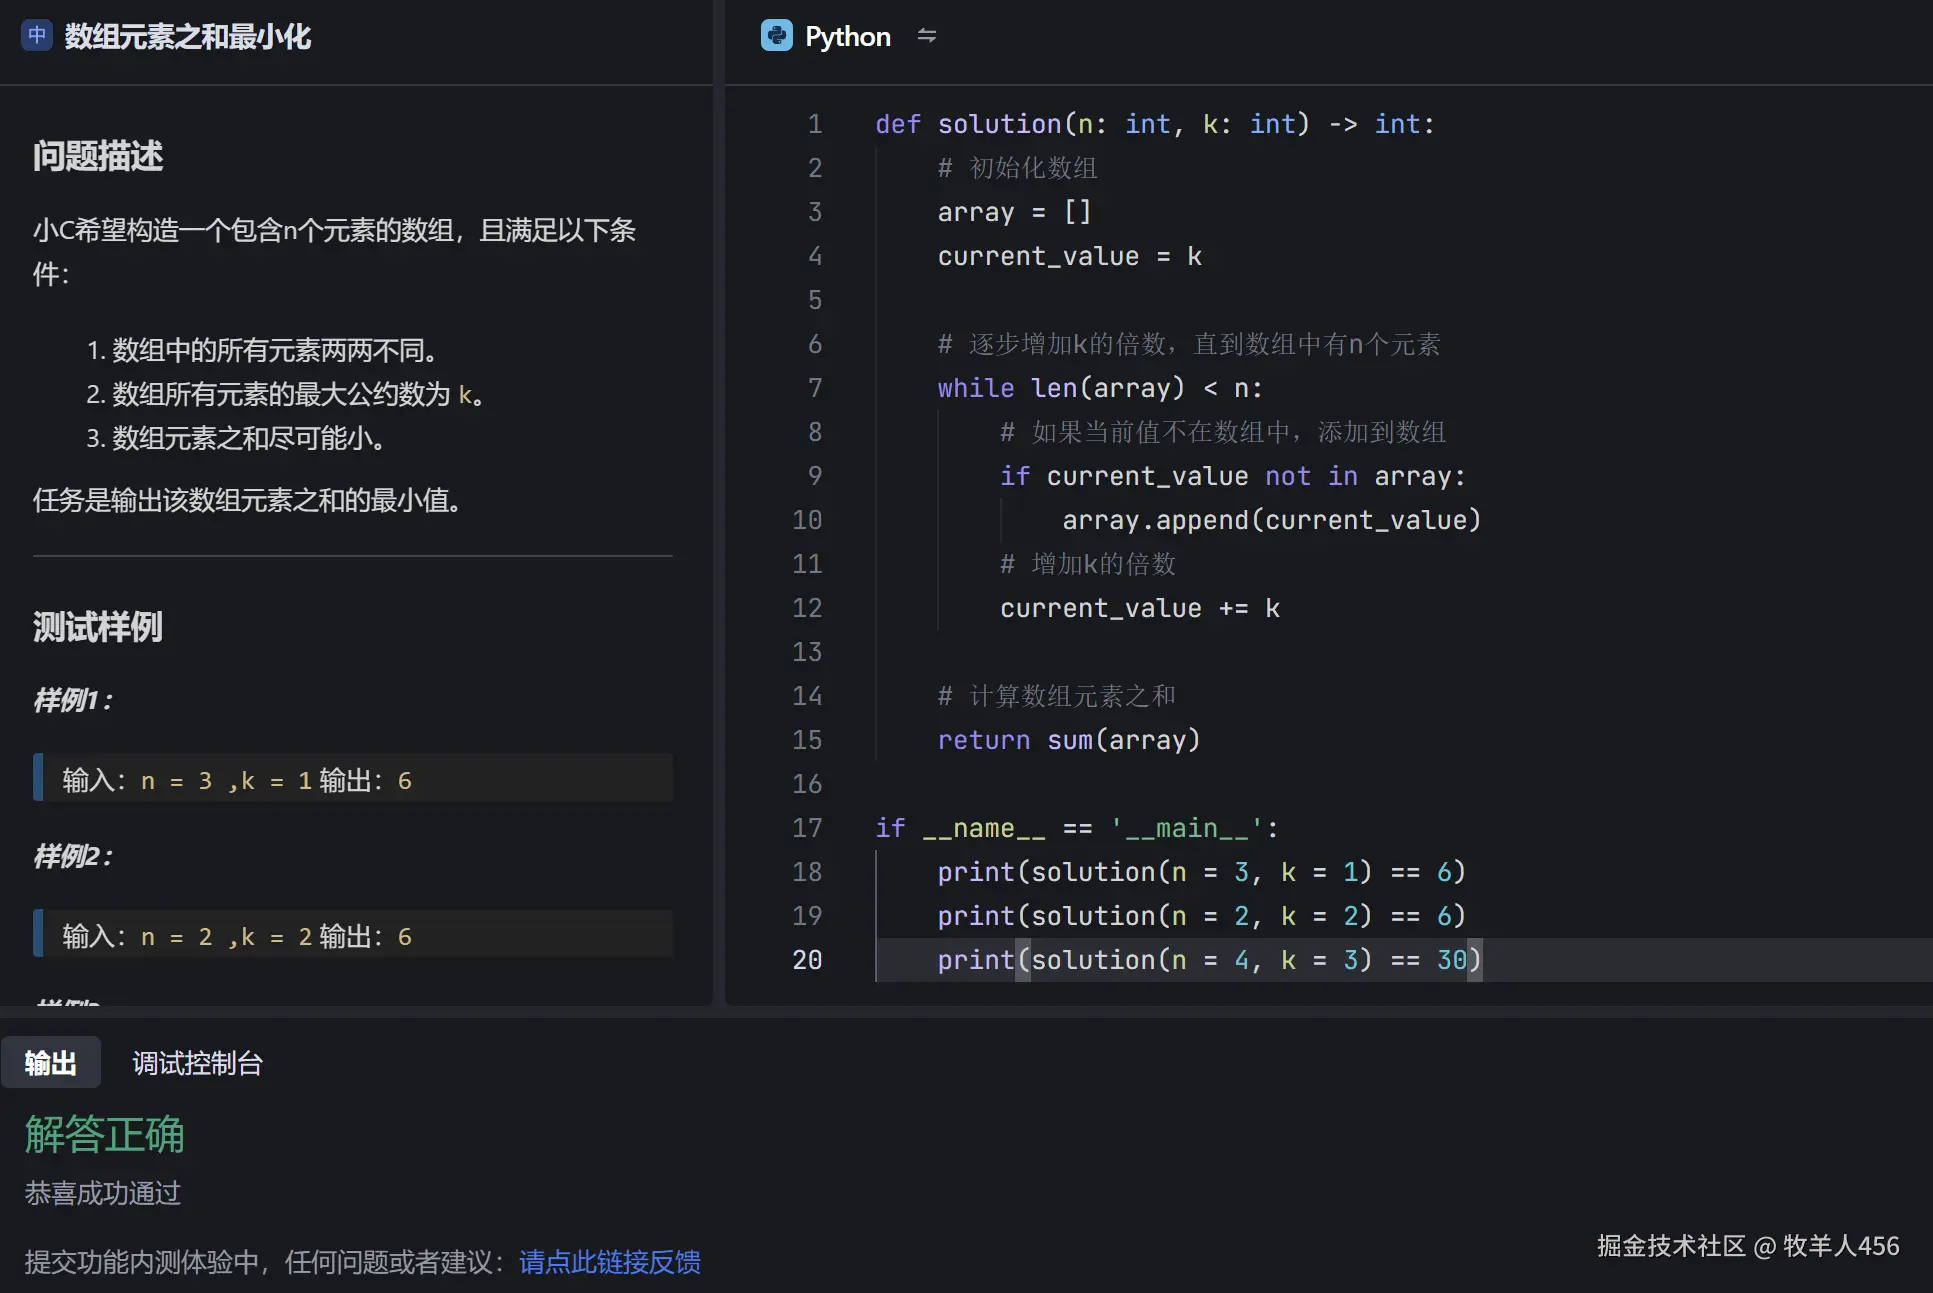The image size is (1933, 1293).
Task: Open the 请点此链接反馈 feedback link
Action: (x=609, y=1262)
